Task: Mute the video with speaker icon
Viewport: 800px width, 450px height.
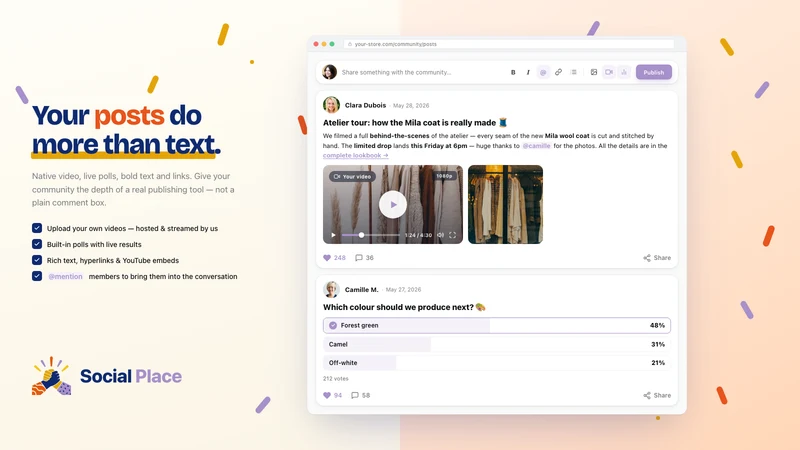Action: [x=440, y=235]
